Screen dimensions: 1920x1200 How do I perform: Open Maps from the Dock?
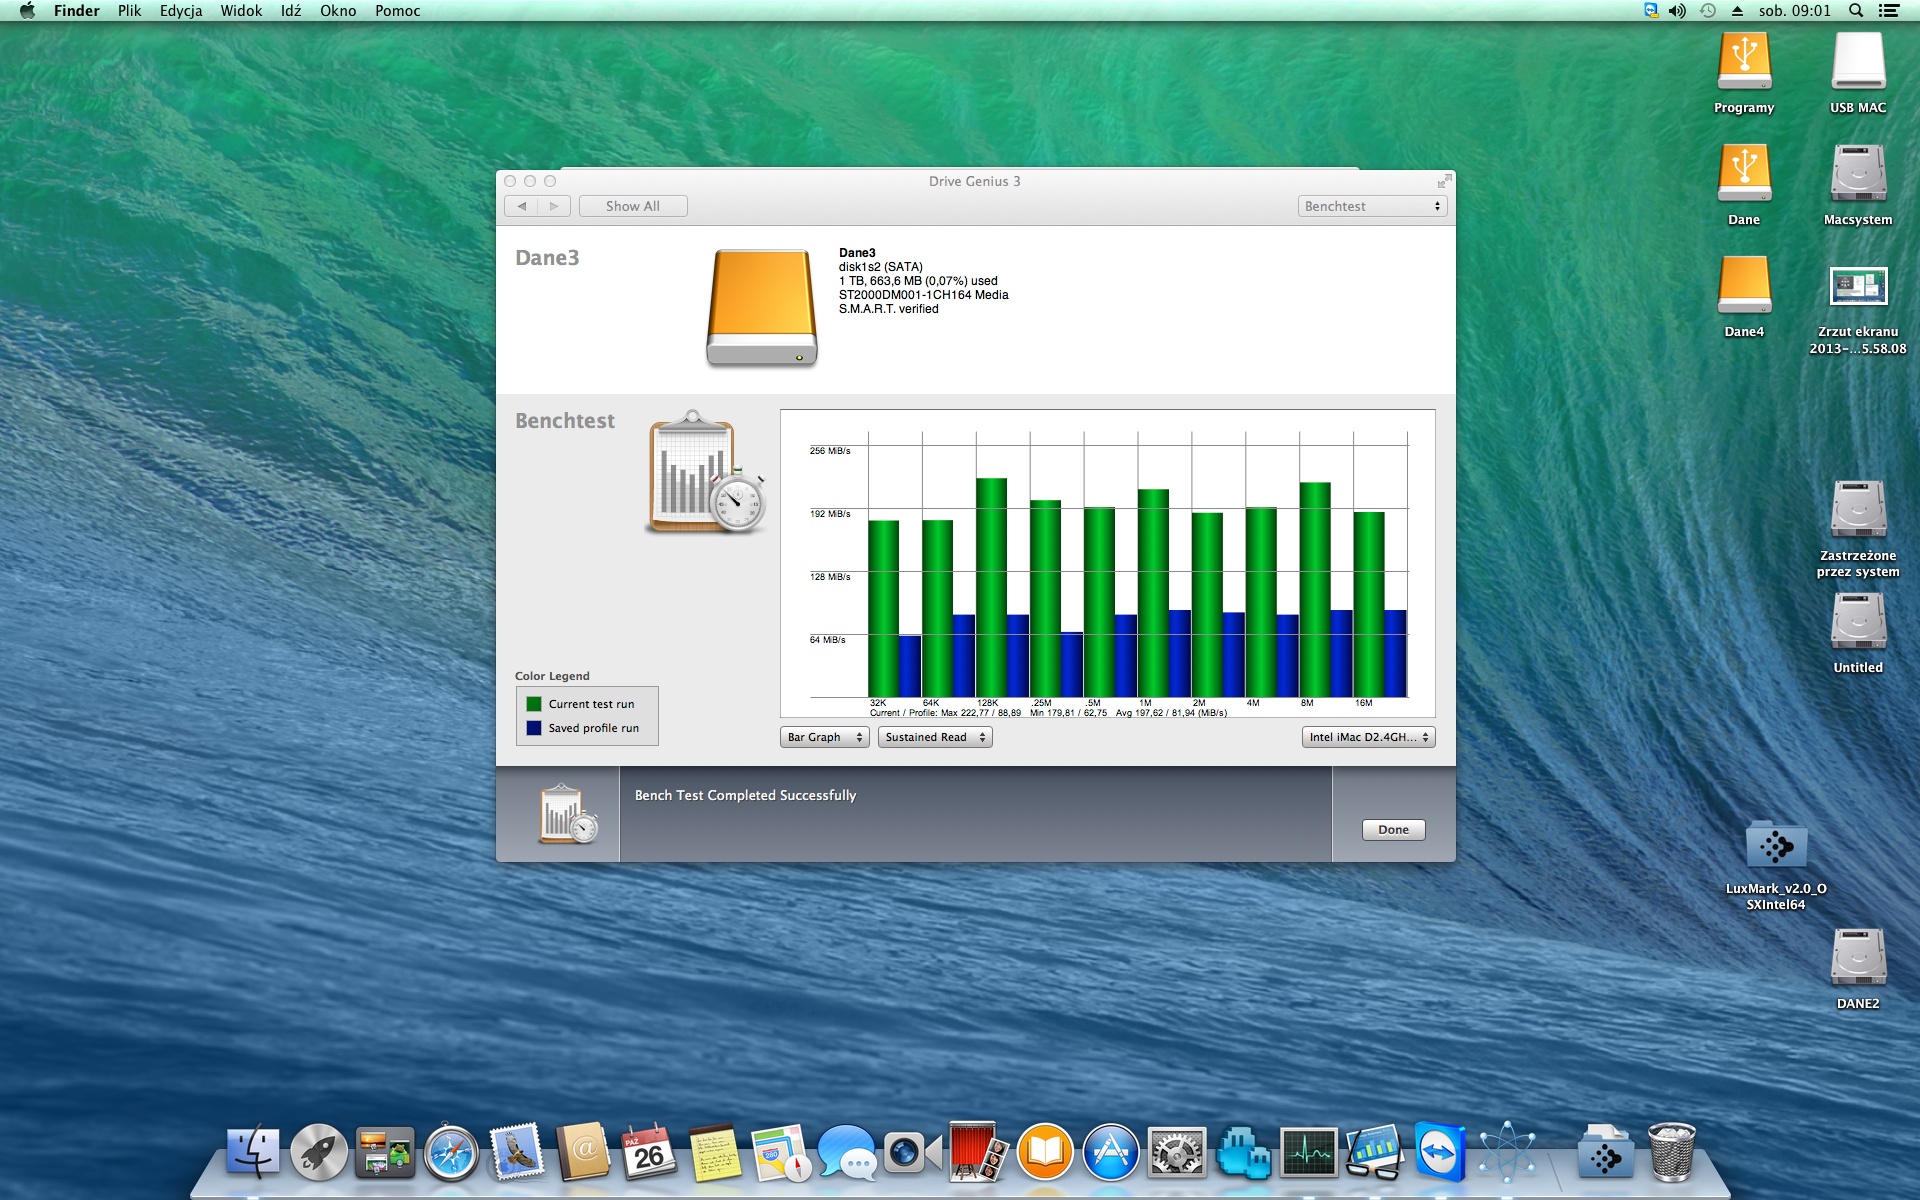(781, 1152)
